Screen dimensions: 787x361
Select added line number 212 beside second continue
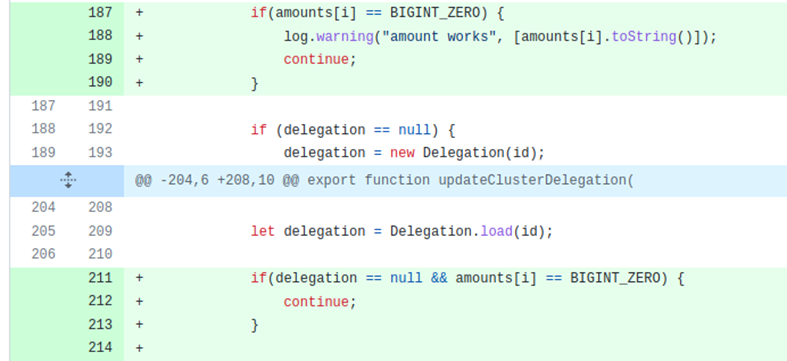pyautogui.click(x=100, y=301)
